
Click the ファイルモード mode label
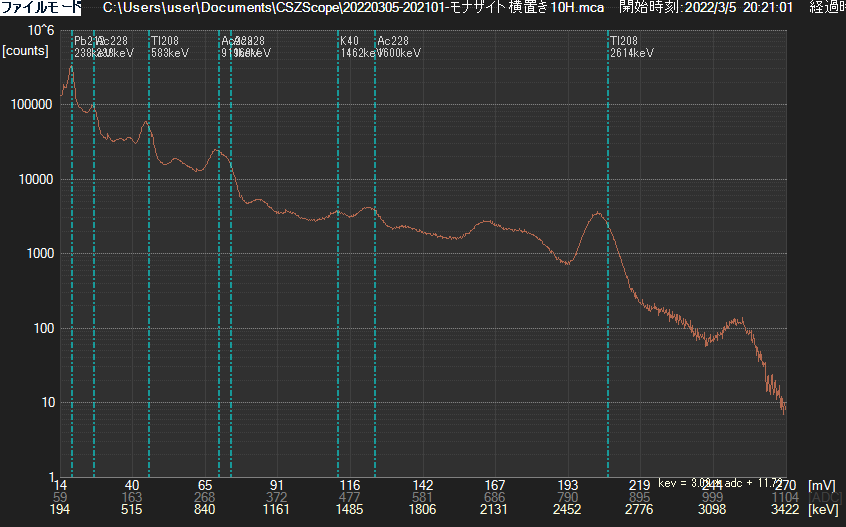tap(41, 8)
